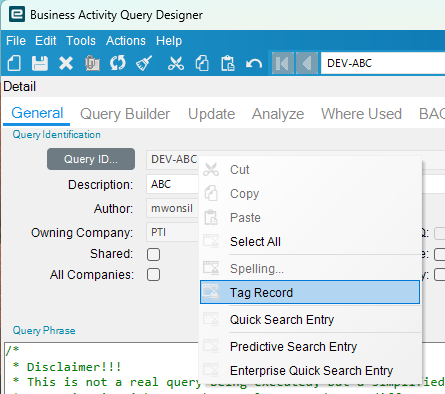Switch to the Query Builder tab

[125, 114]
